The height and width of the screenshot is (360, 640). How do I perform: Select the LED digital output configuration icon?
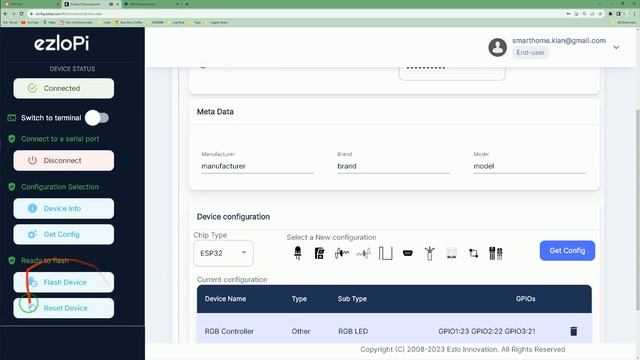tap(298, 253)
